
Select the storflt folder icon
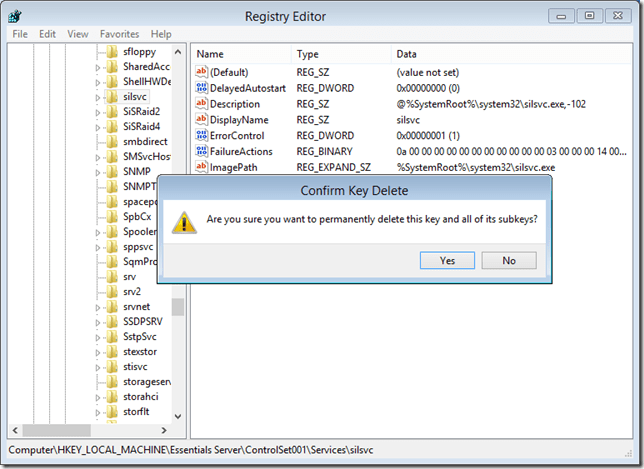tap(112, 412)
